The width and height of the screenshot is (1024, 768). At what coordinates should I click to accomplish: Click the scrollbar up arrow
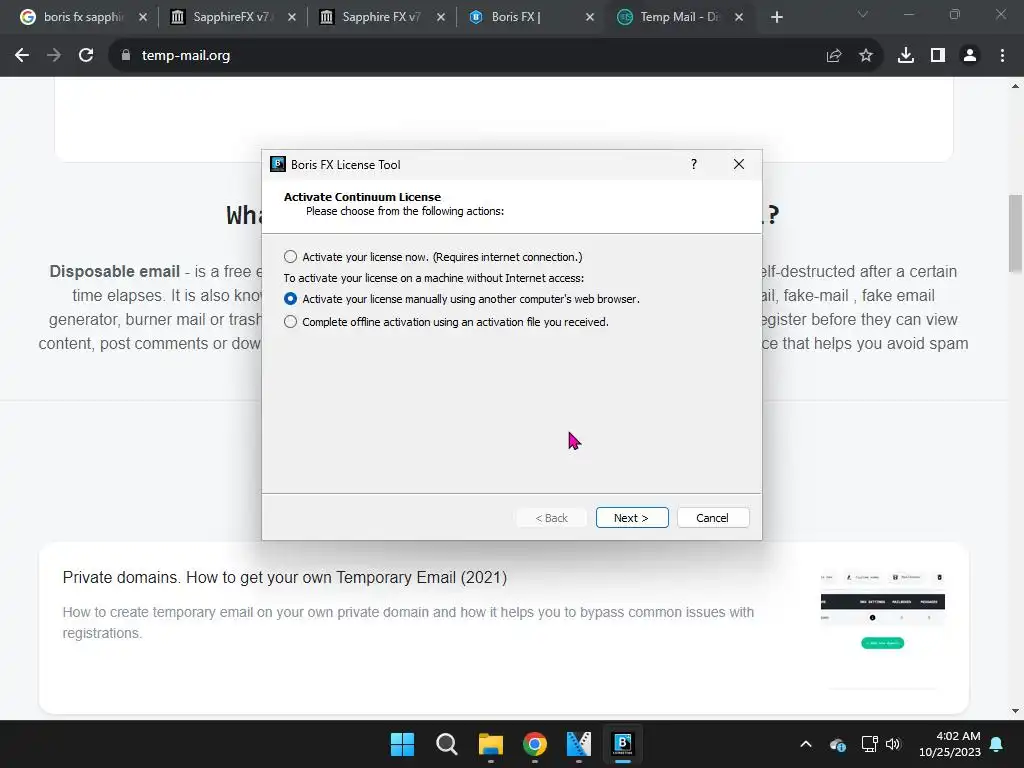click(1016, 86)
